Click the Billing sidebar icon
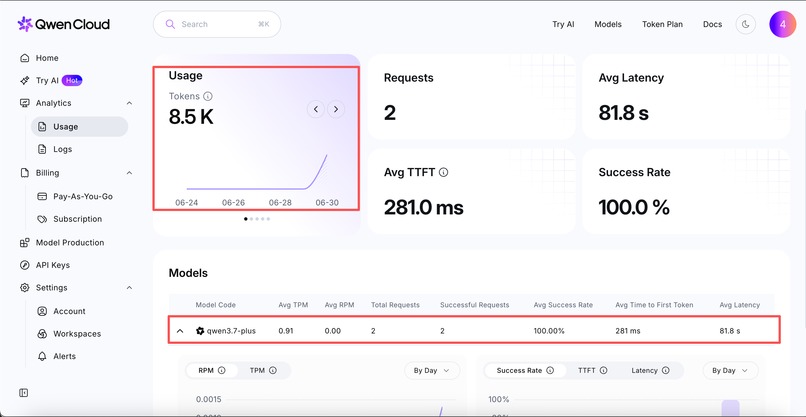Image resolution: width=806 pixels, height=417 pixels. (24, 173)
